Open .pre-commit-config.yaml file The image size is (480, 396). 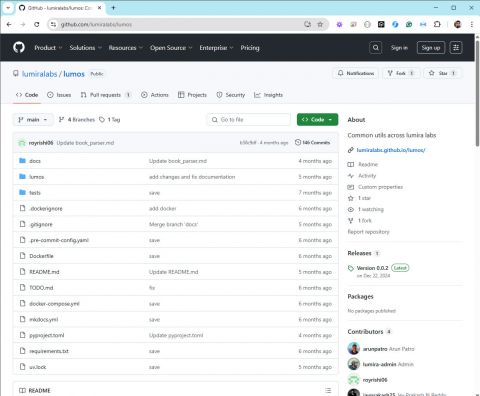click(59, 240)
